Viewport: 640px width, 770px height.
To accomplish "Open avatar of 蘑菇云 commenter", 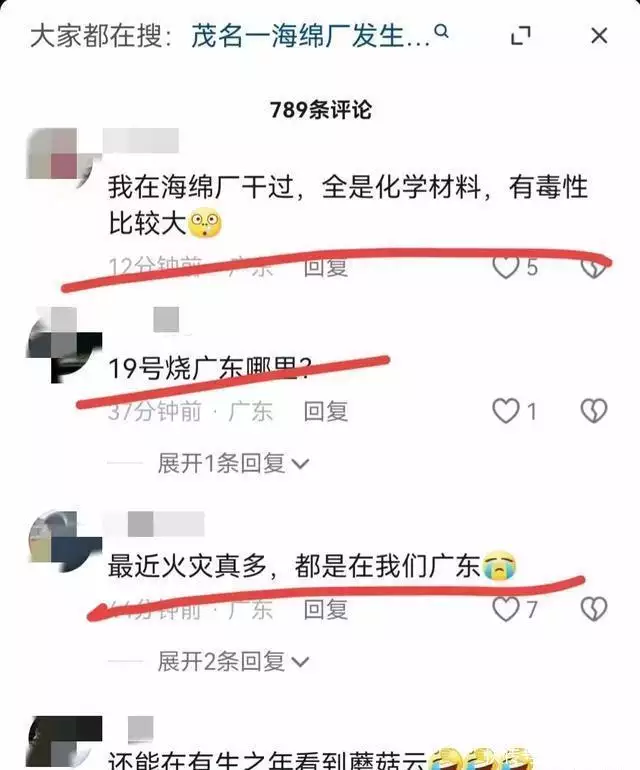I will [65, 742].
